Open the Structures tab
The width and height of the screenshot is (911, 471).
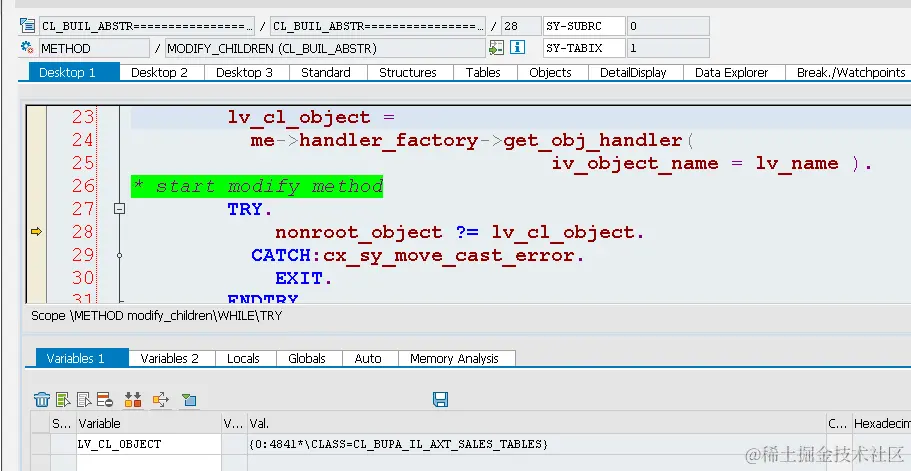(407, 73)
